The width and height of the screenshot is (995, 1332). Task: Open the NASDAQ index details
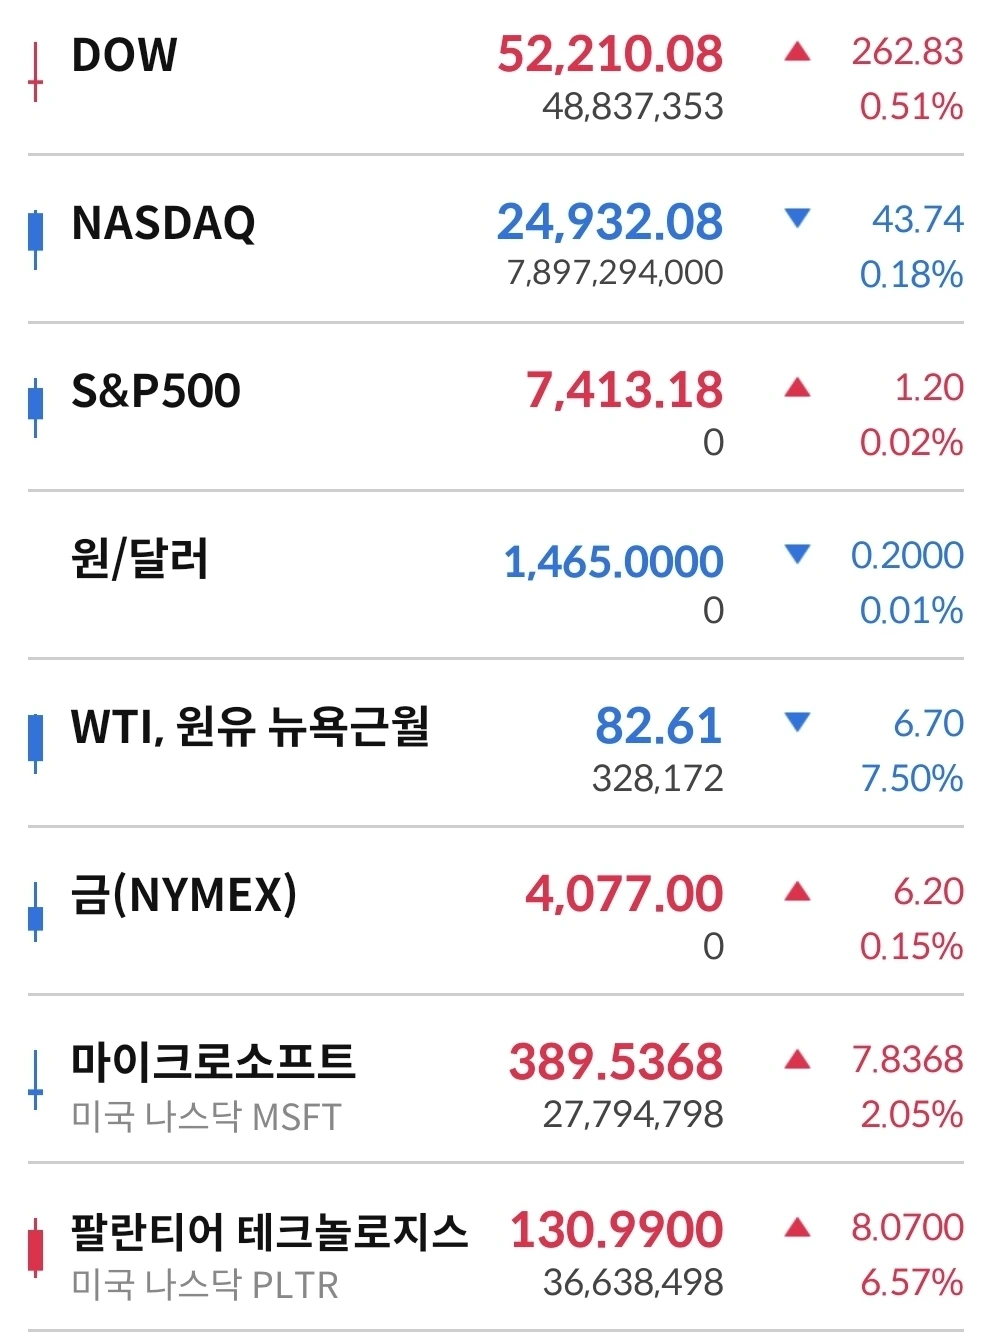[x=496, y=240]
